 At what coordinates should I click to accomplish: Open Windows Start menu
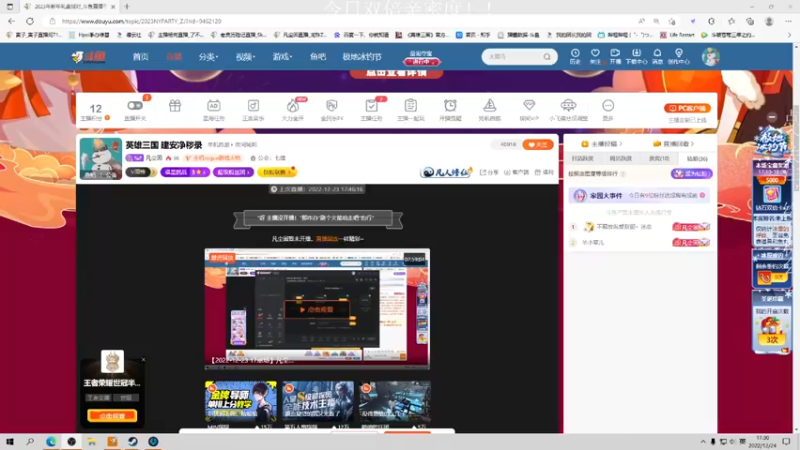pyautogui.click(x=10, y=441)
